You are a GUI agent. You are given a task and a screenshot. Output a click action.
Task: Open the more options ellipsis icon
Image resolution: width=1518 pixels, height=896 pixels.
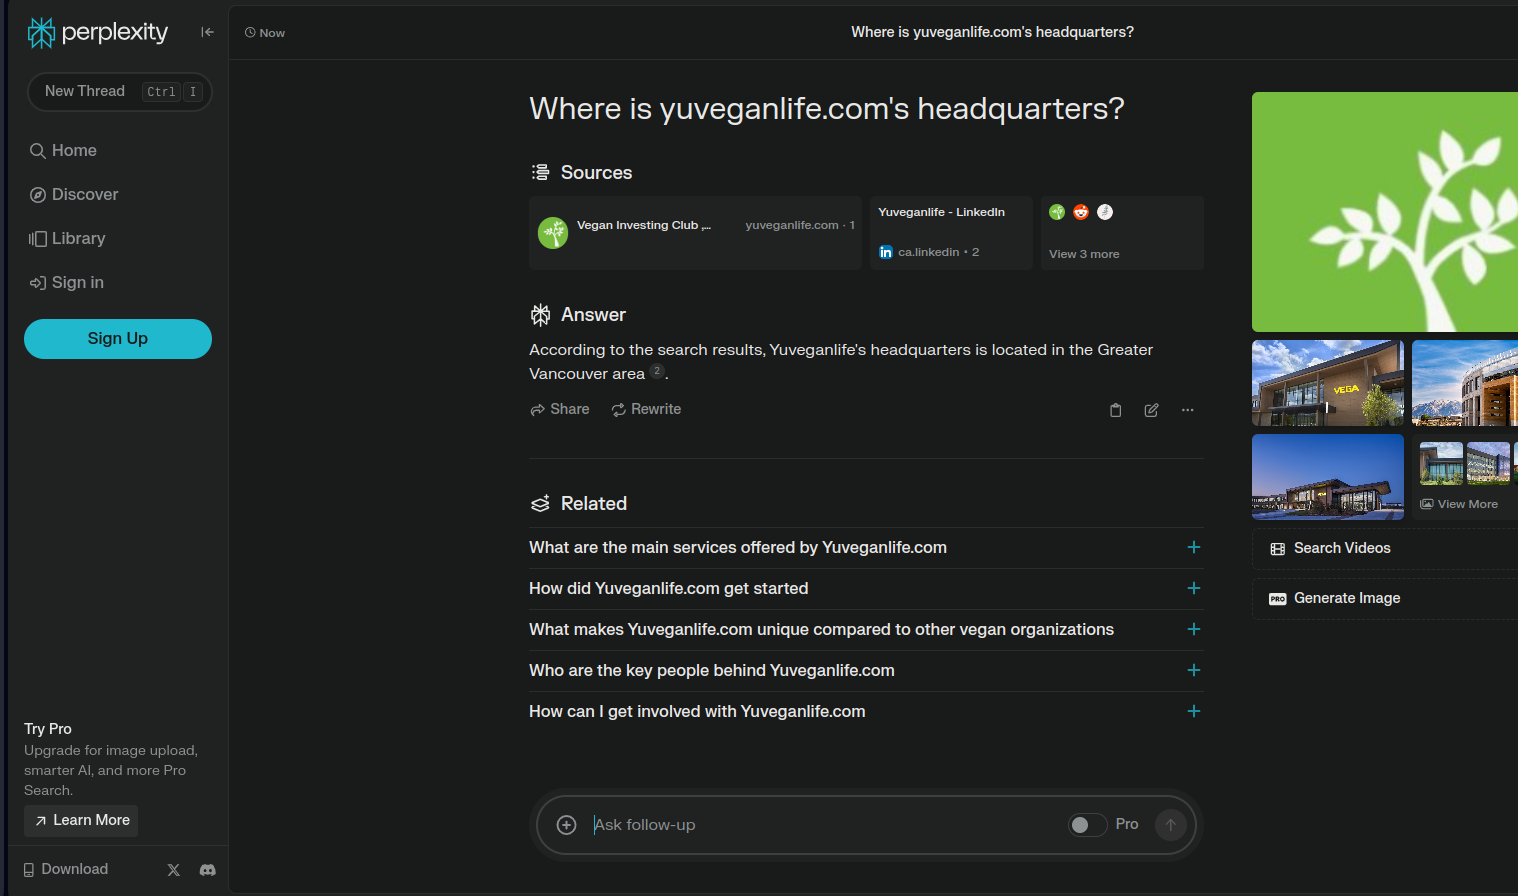pyautogui.click(x=1188, y=410)
